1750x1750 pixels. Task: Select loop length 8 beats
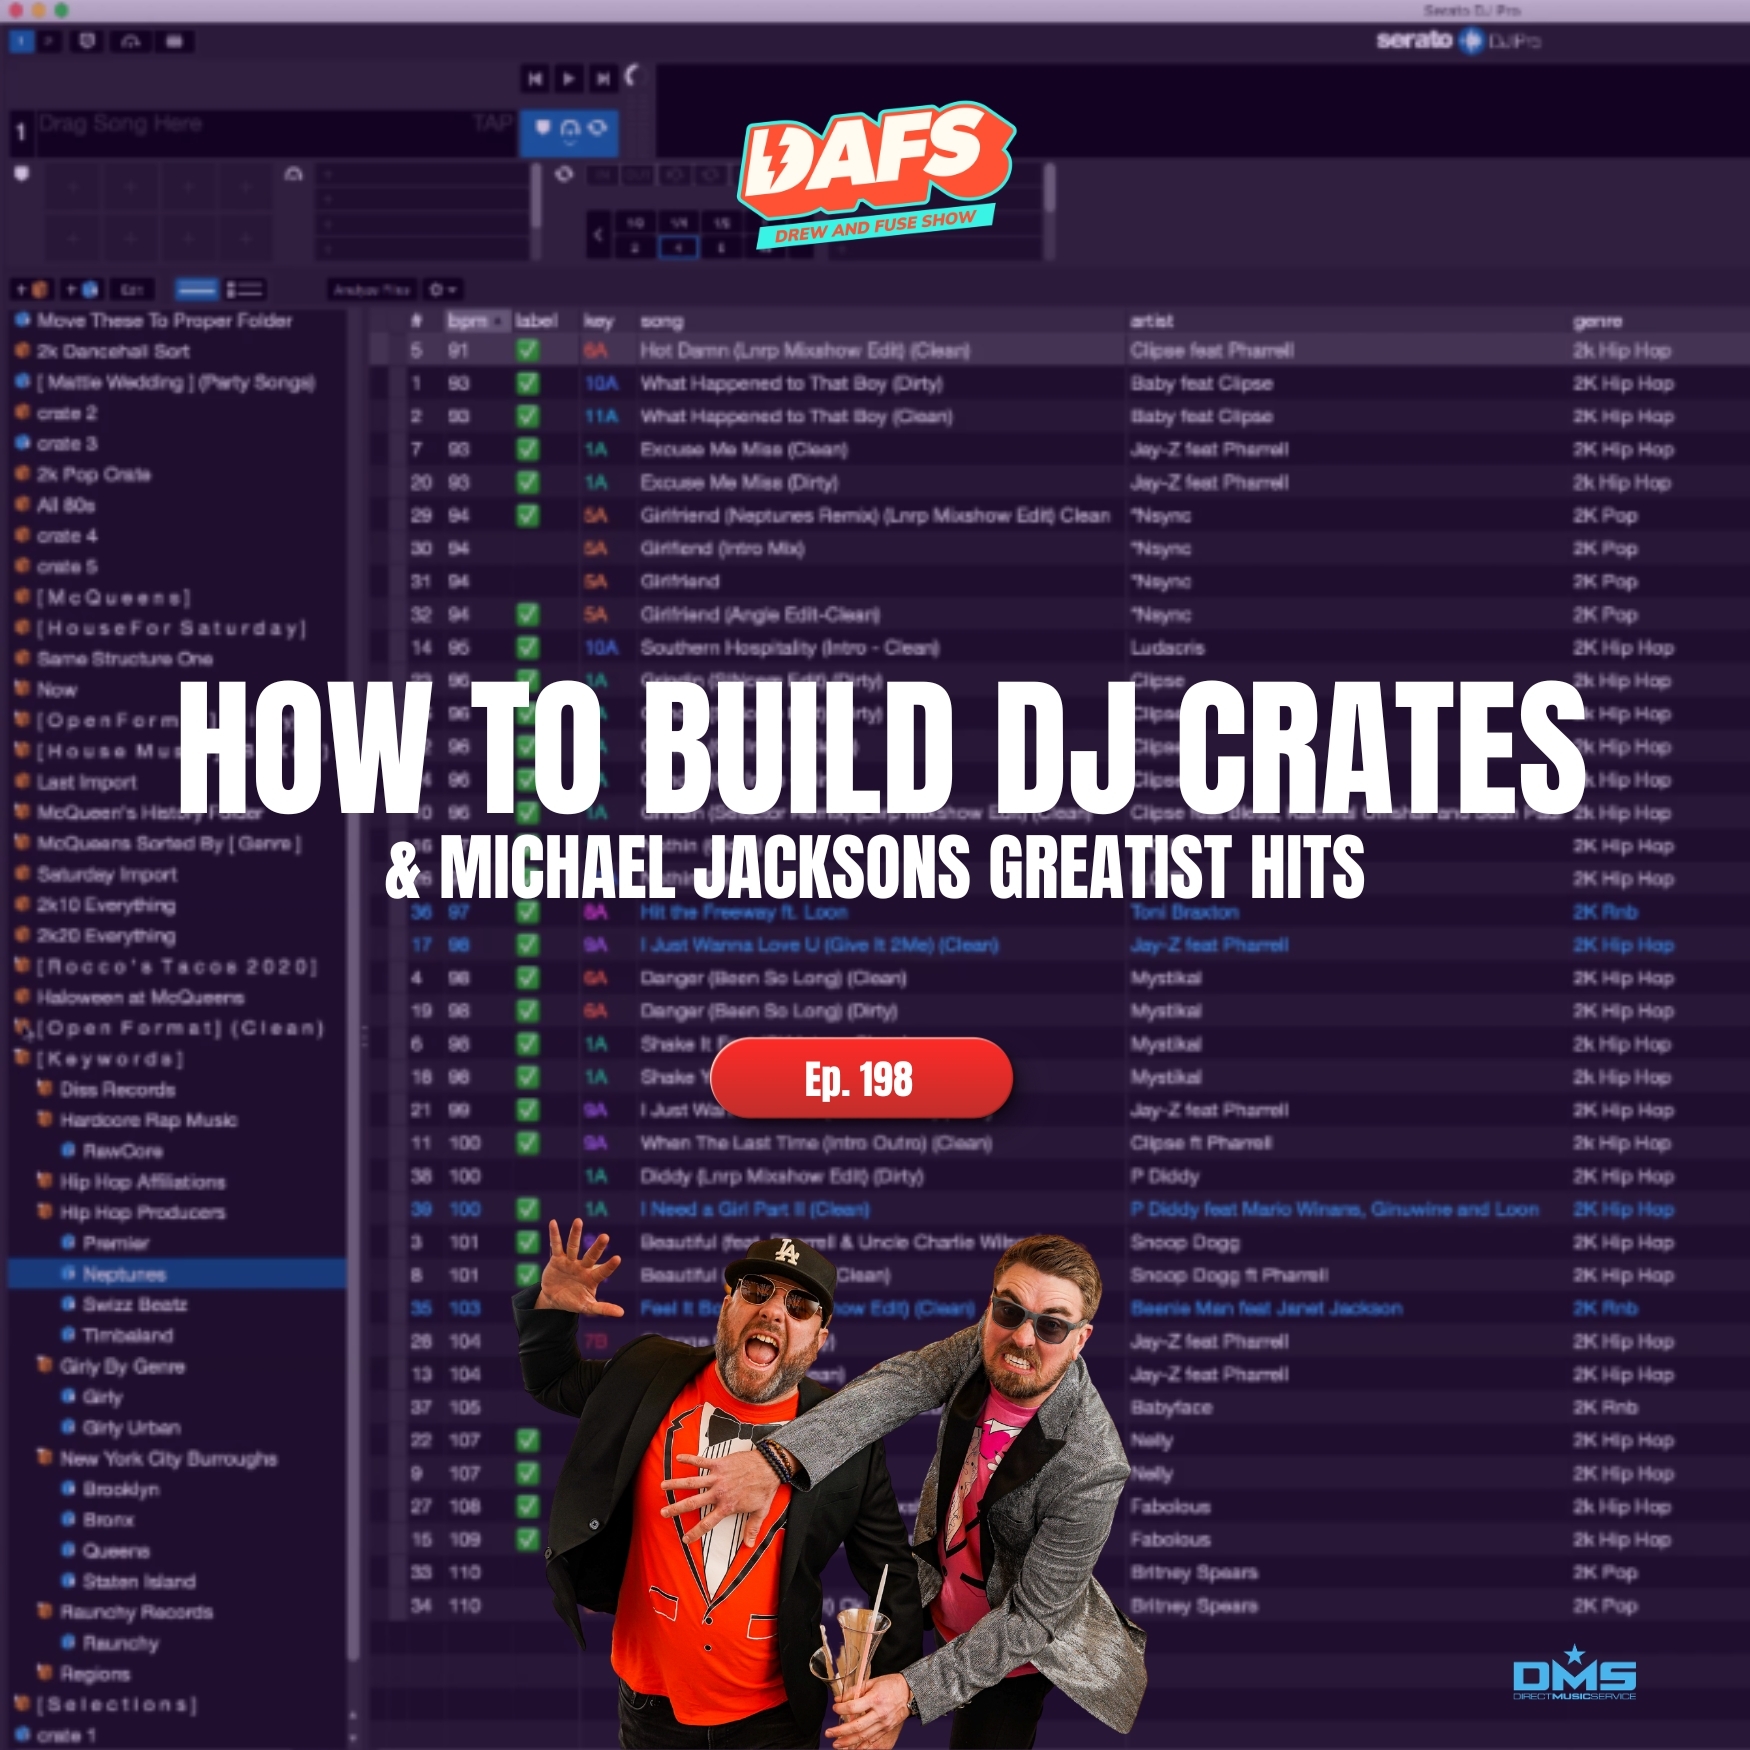coord(721,247)
